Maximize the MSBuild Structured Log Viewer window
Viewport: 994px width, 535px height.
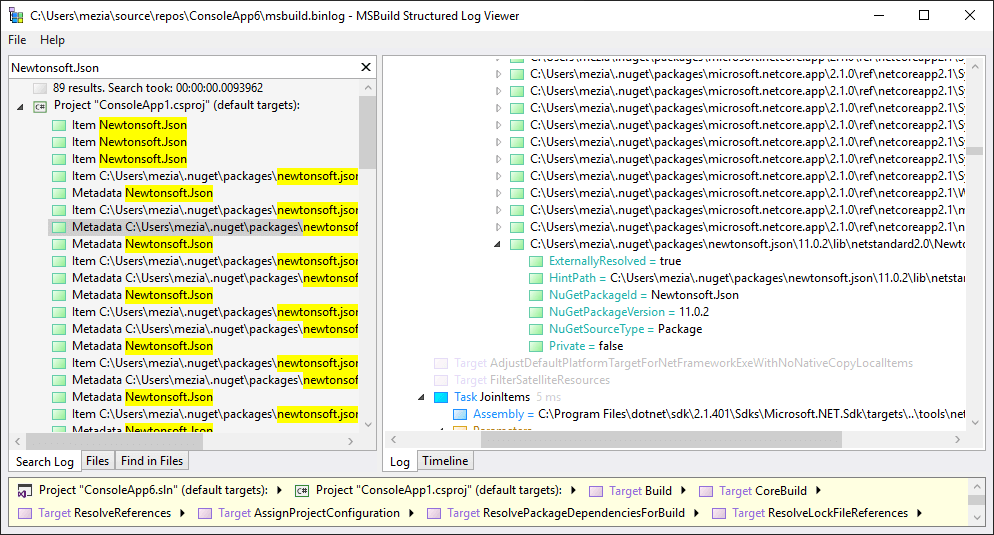pyautogui.click(x=924, y=15)
